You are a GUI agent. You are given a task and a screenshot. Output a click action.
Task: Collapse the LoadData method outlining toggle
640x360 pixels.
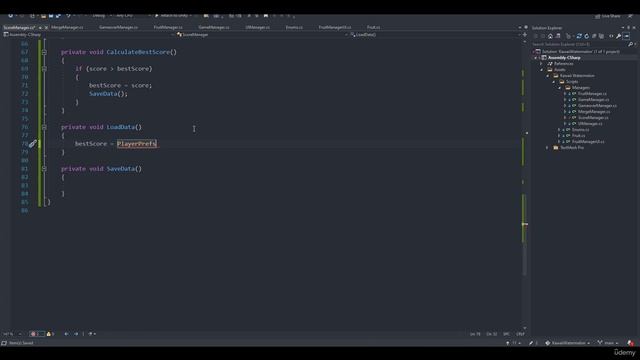(x=44, y=127)
